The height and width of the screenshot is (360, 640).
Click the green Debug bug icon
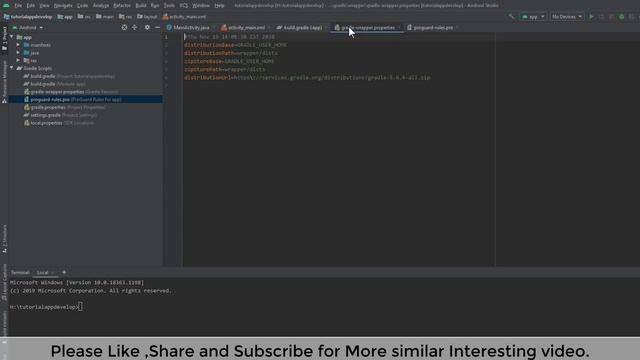622,17
